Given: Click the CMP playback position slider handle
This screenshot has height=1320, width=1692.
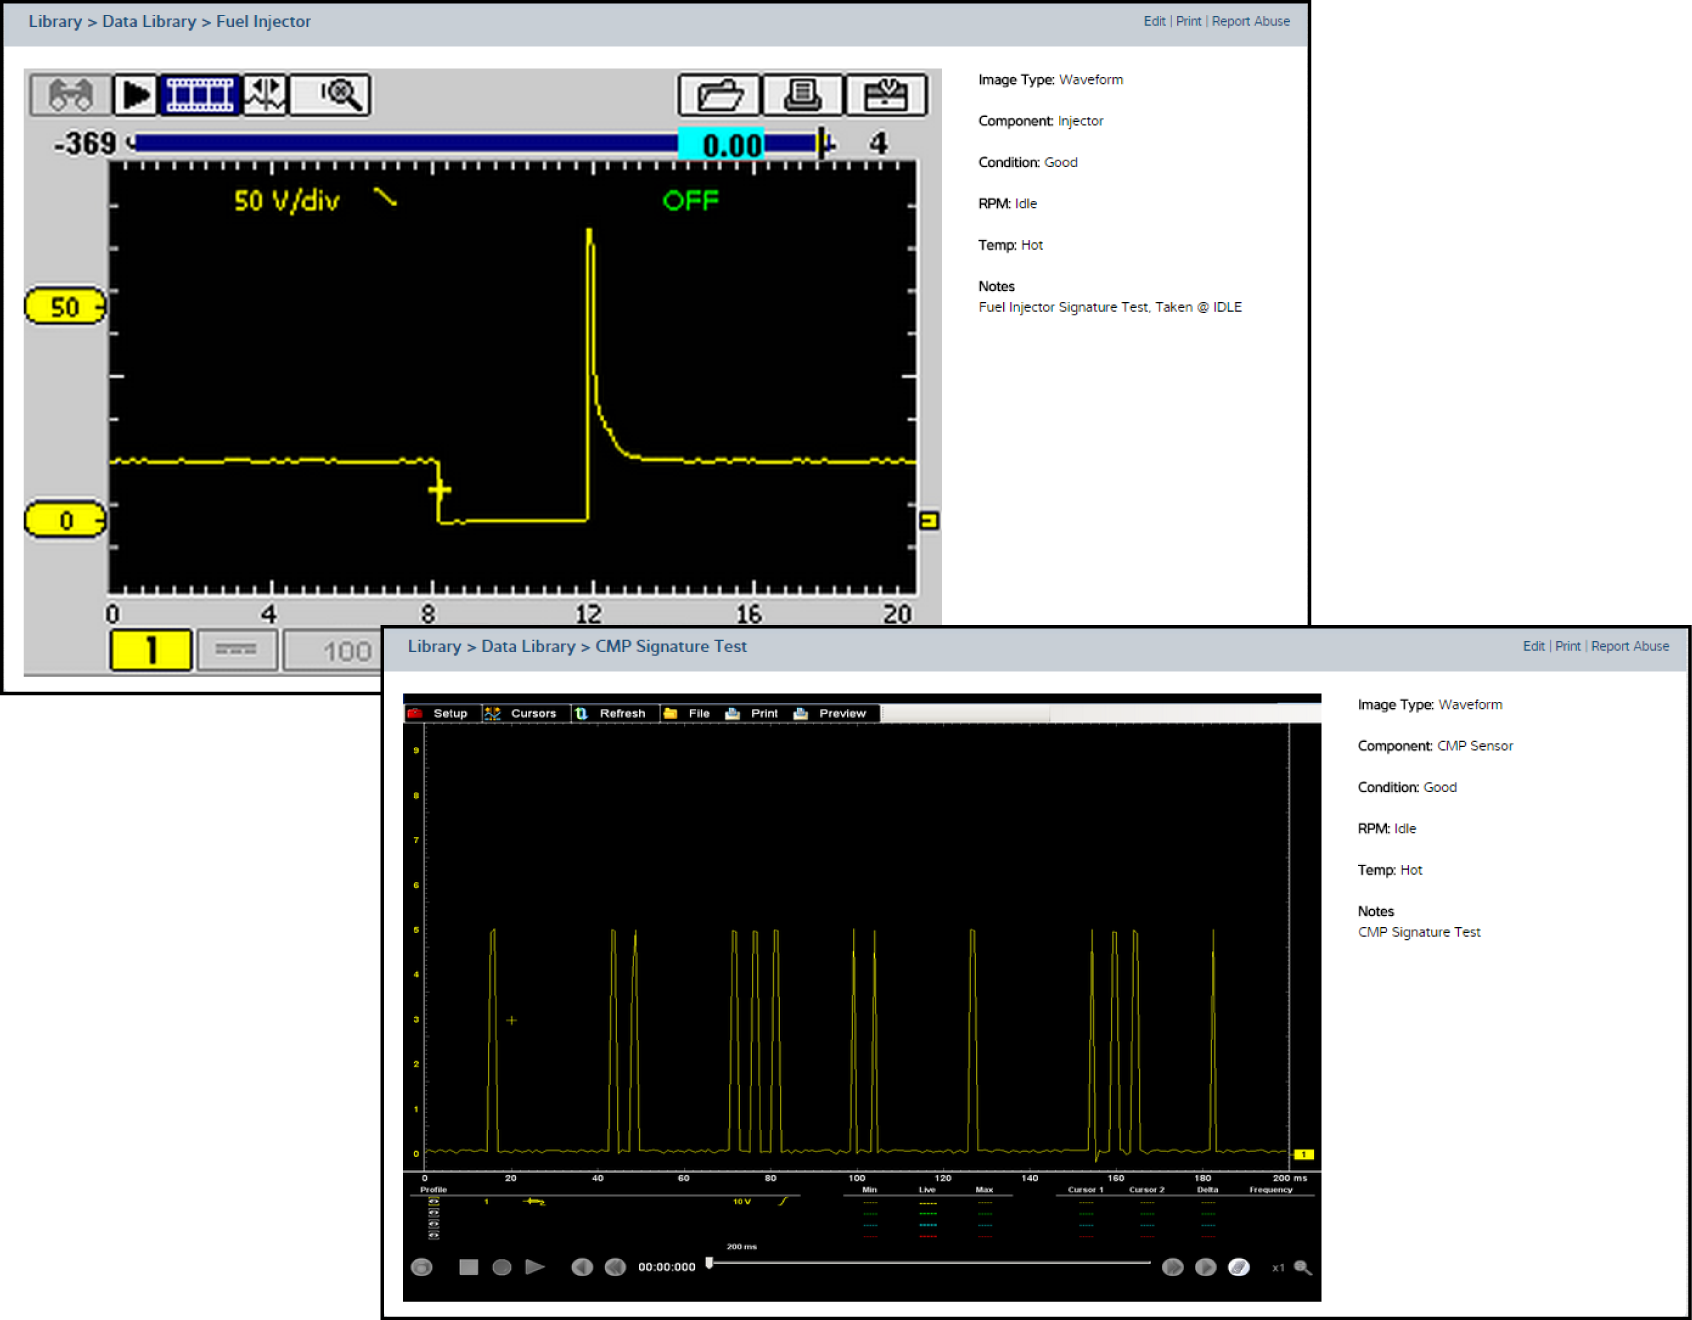Looking at the screenshot, I should coord(709,1263).
